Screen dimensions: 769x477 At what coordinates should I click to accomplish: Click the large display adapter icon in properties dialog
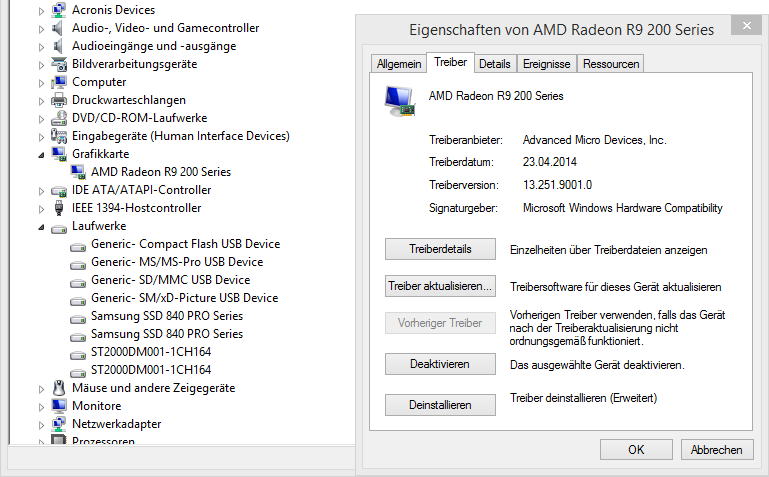[400, 101]
